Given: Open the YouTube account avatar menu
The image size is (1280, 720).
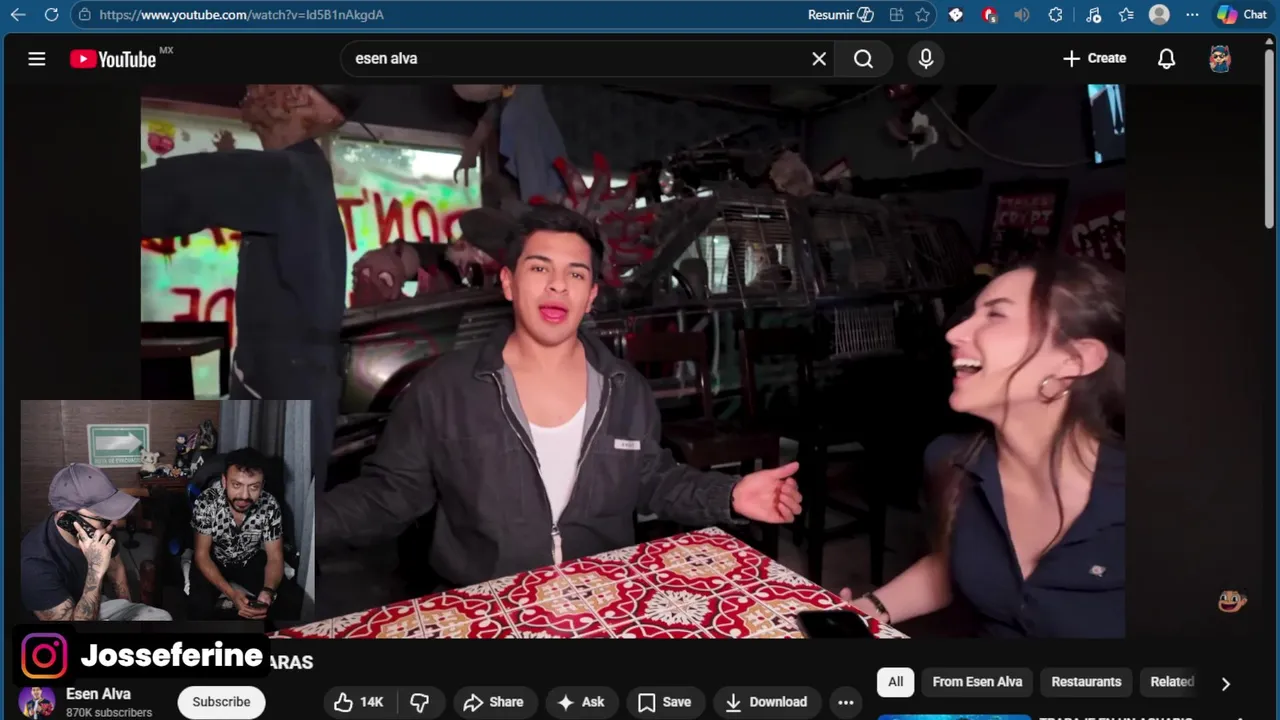Looking at the screenshot, I should [1220, 59].
